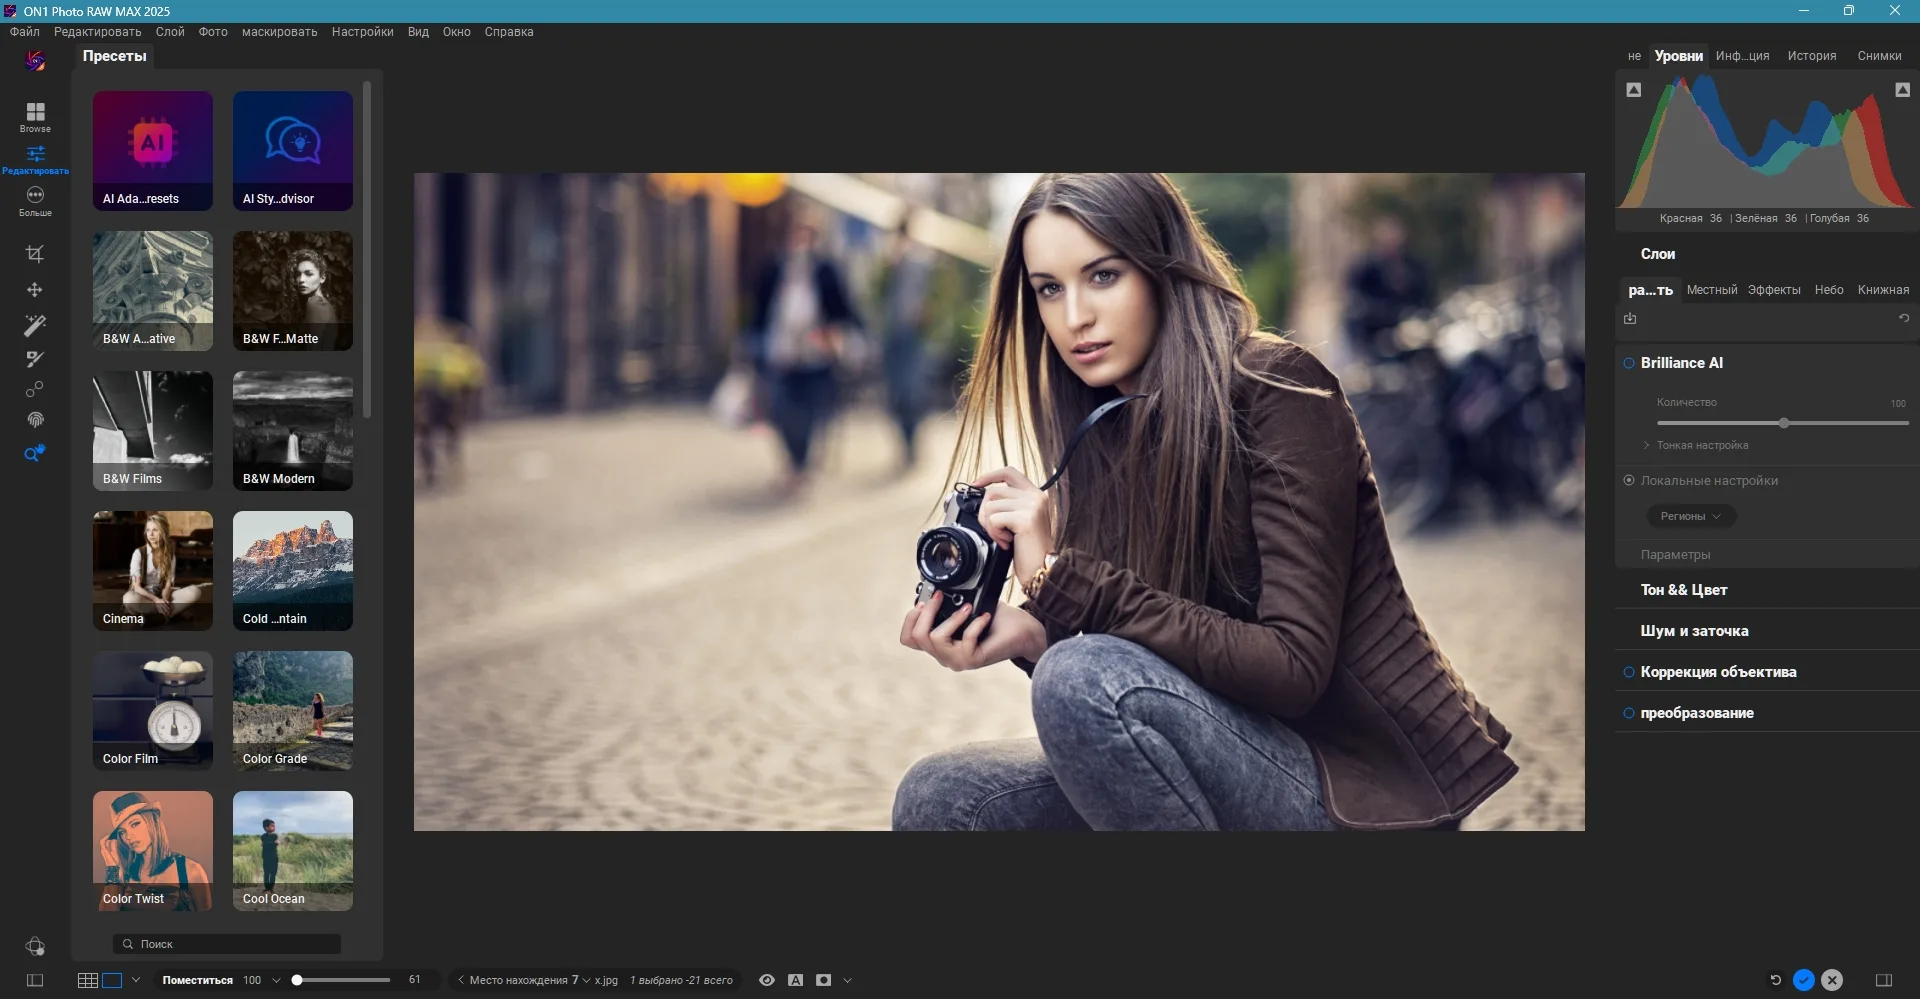The width and height of the screenshot is (1920, 999).
Task: Select the Локальные настройки radio button
Action: click(1629, 480)
